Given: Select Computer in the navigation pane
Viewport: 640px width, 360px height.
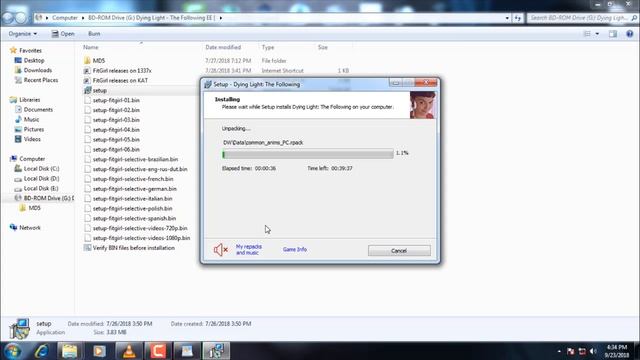Looking at the screenshot, I should click(32, 159).
